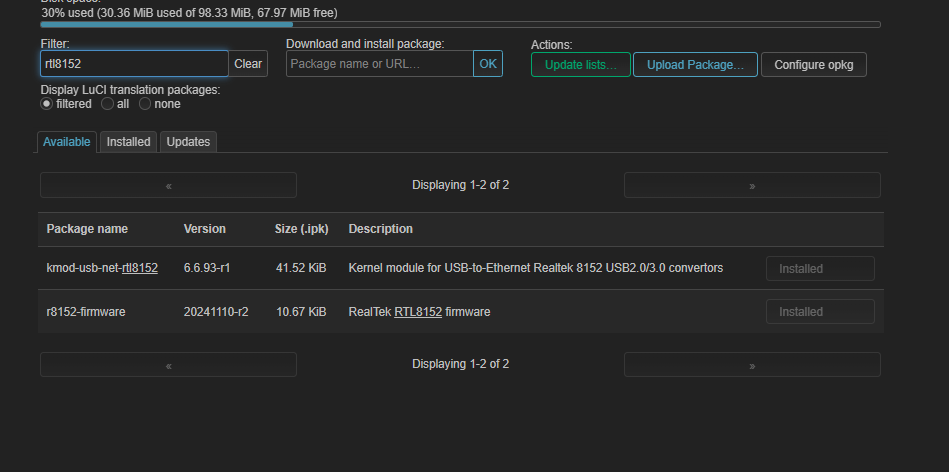Switch to the Installed tab
Image resolution: width=949 pixels, height=472 pixels.
pyautogui.click(x=128, y=142)
